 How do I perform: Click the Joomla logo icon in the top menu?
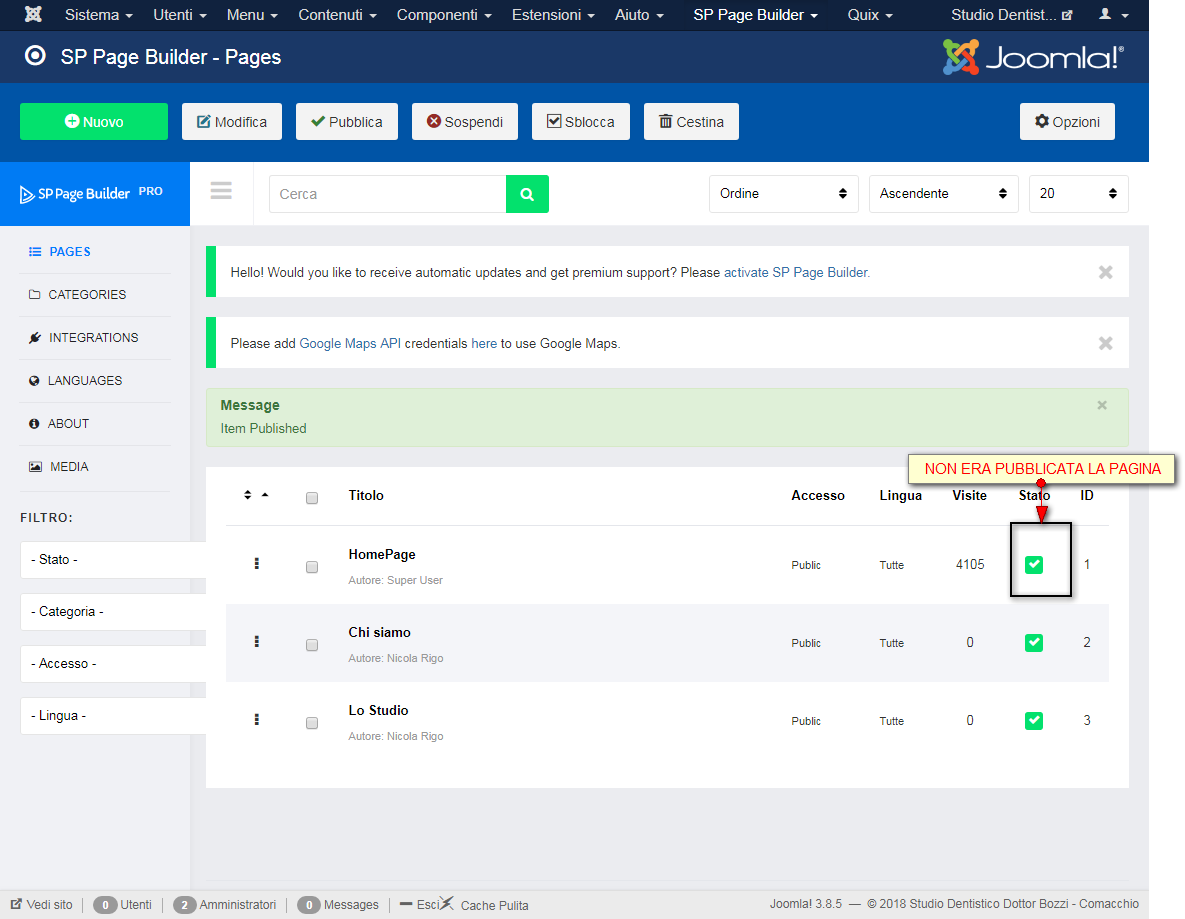pos(33,14)
